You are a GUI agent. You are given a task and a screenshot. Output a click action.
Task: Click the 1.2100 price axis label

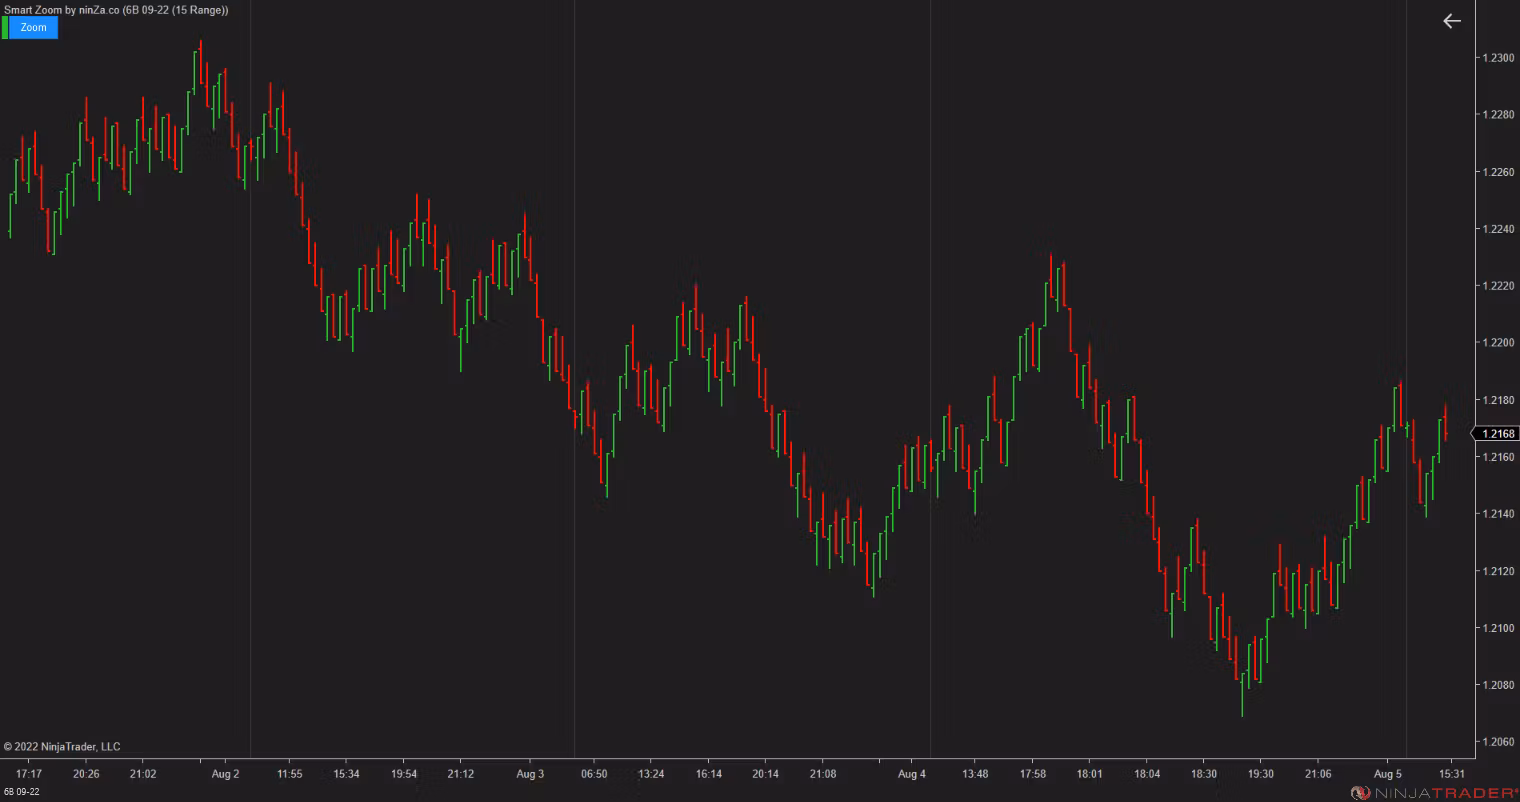click(1497, 628)
